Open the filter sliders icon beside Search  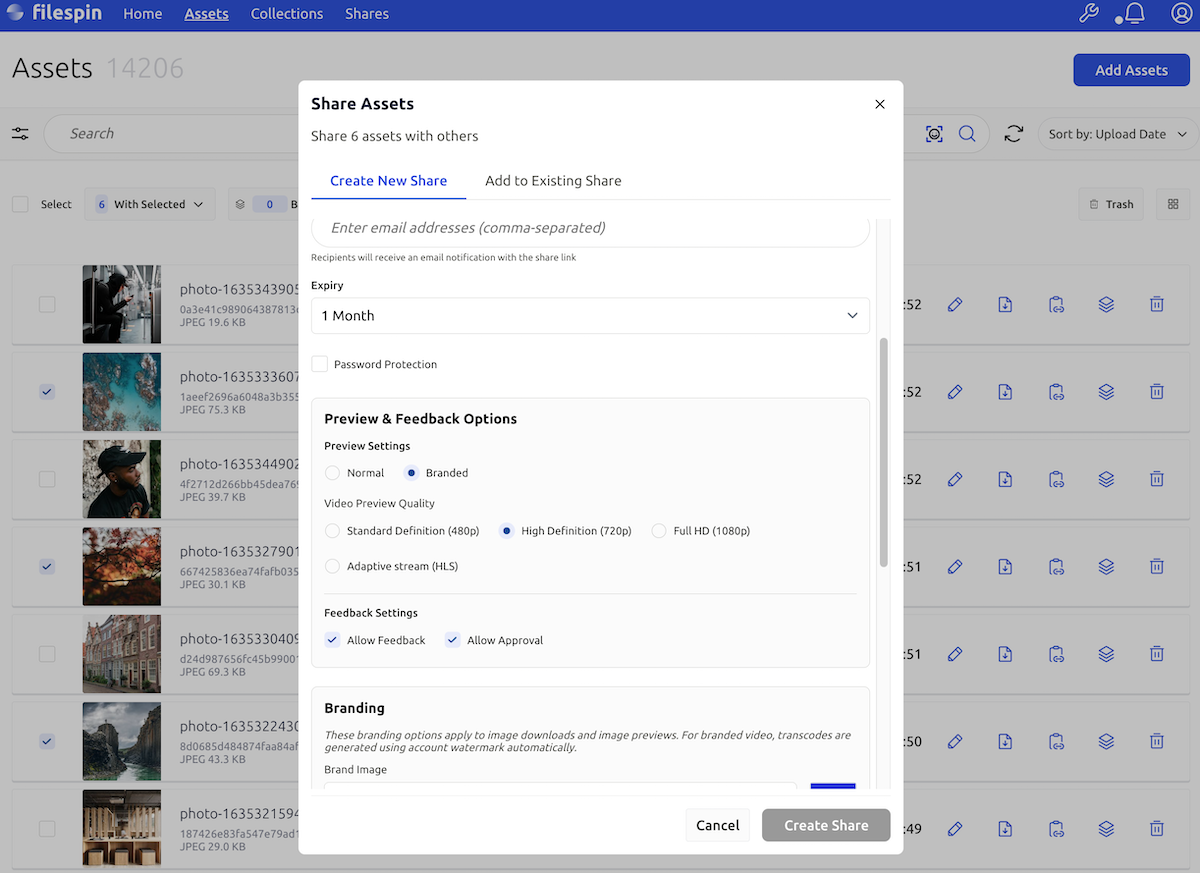point(20,134)
